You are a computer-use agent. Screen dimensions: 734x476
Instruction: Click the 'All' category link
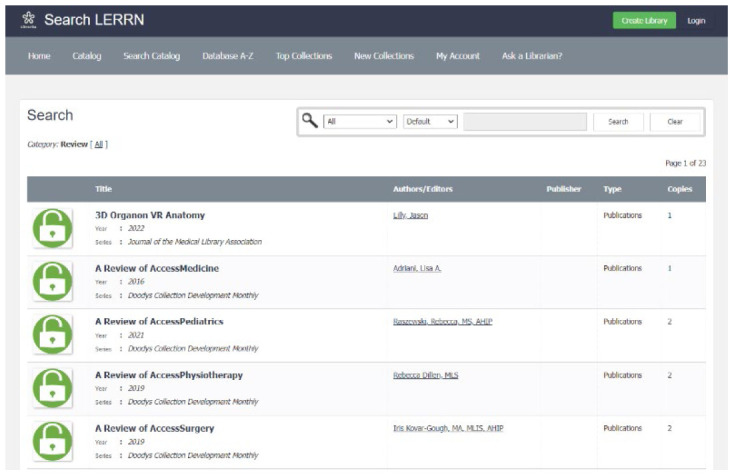[x=99, y=144]
